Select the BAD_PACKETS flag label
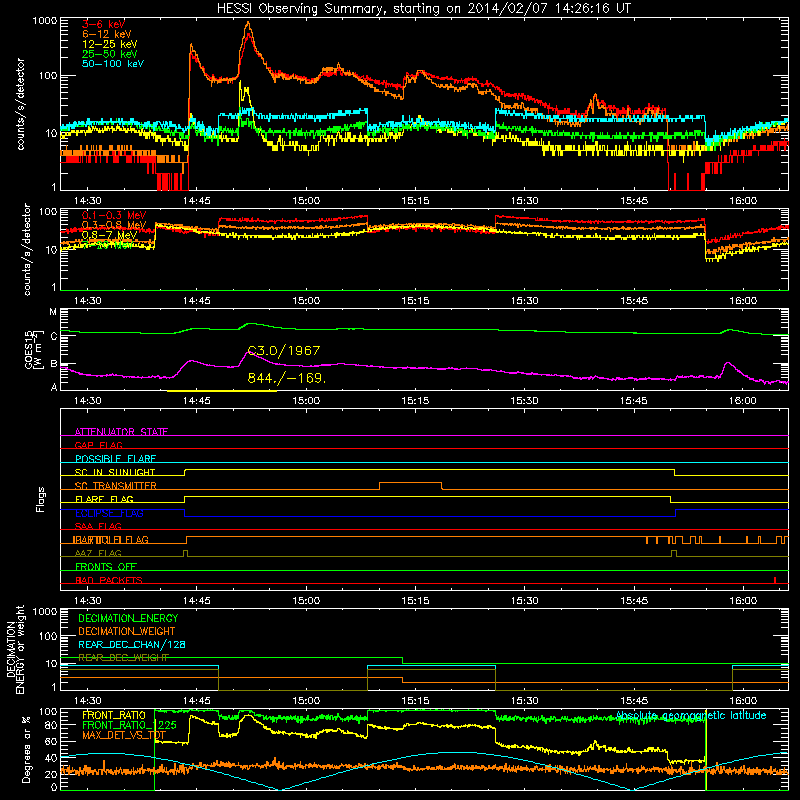Screen dimensions: 800x800 109,580
